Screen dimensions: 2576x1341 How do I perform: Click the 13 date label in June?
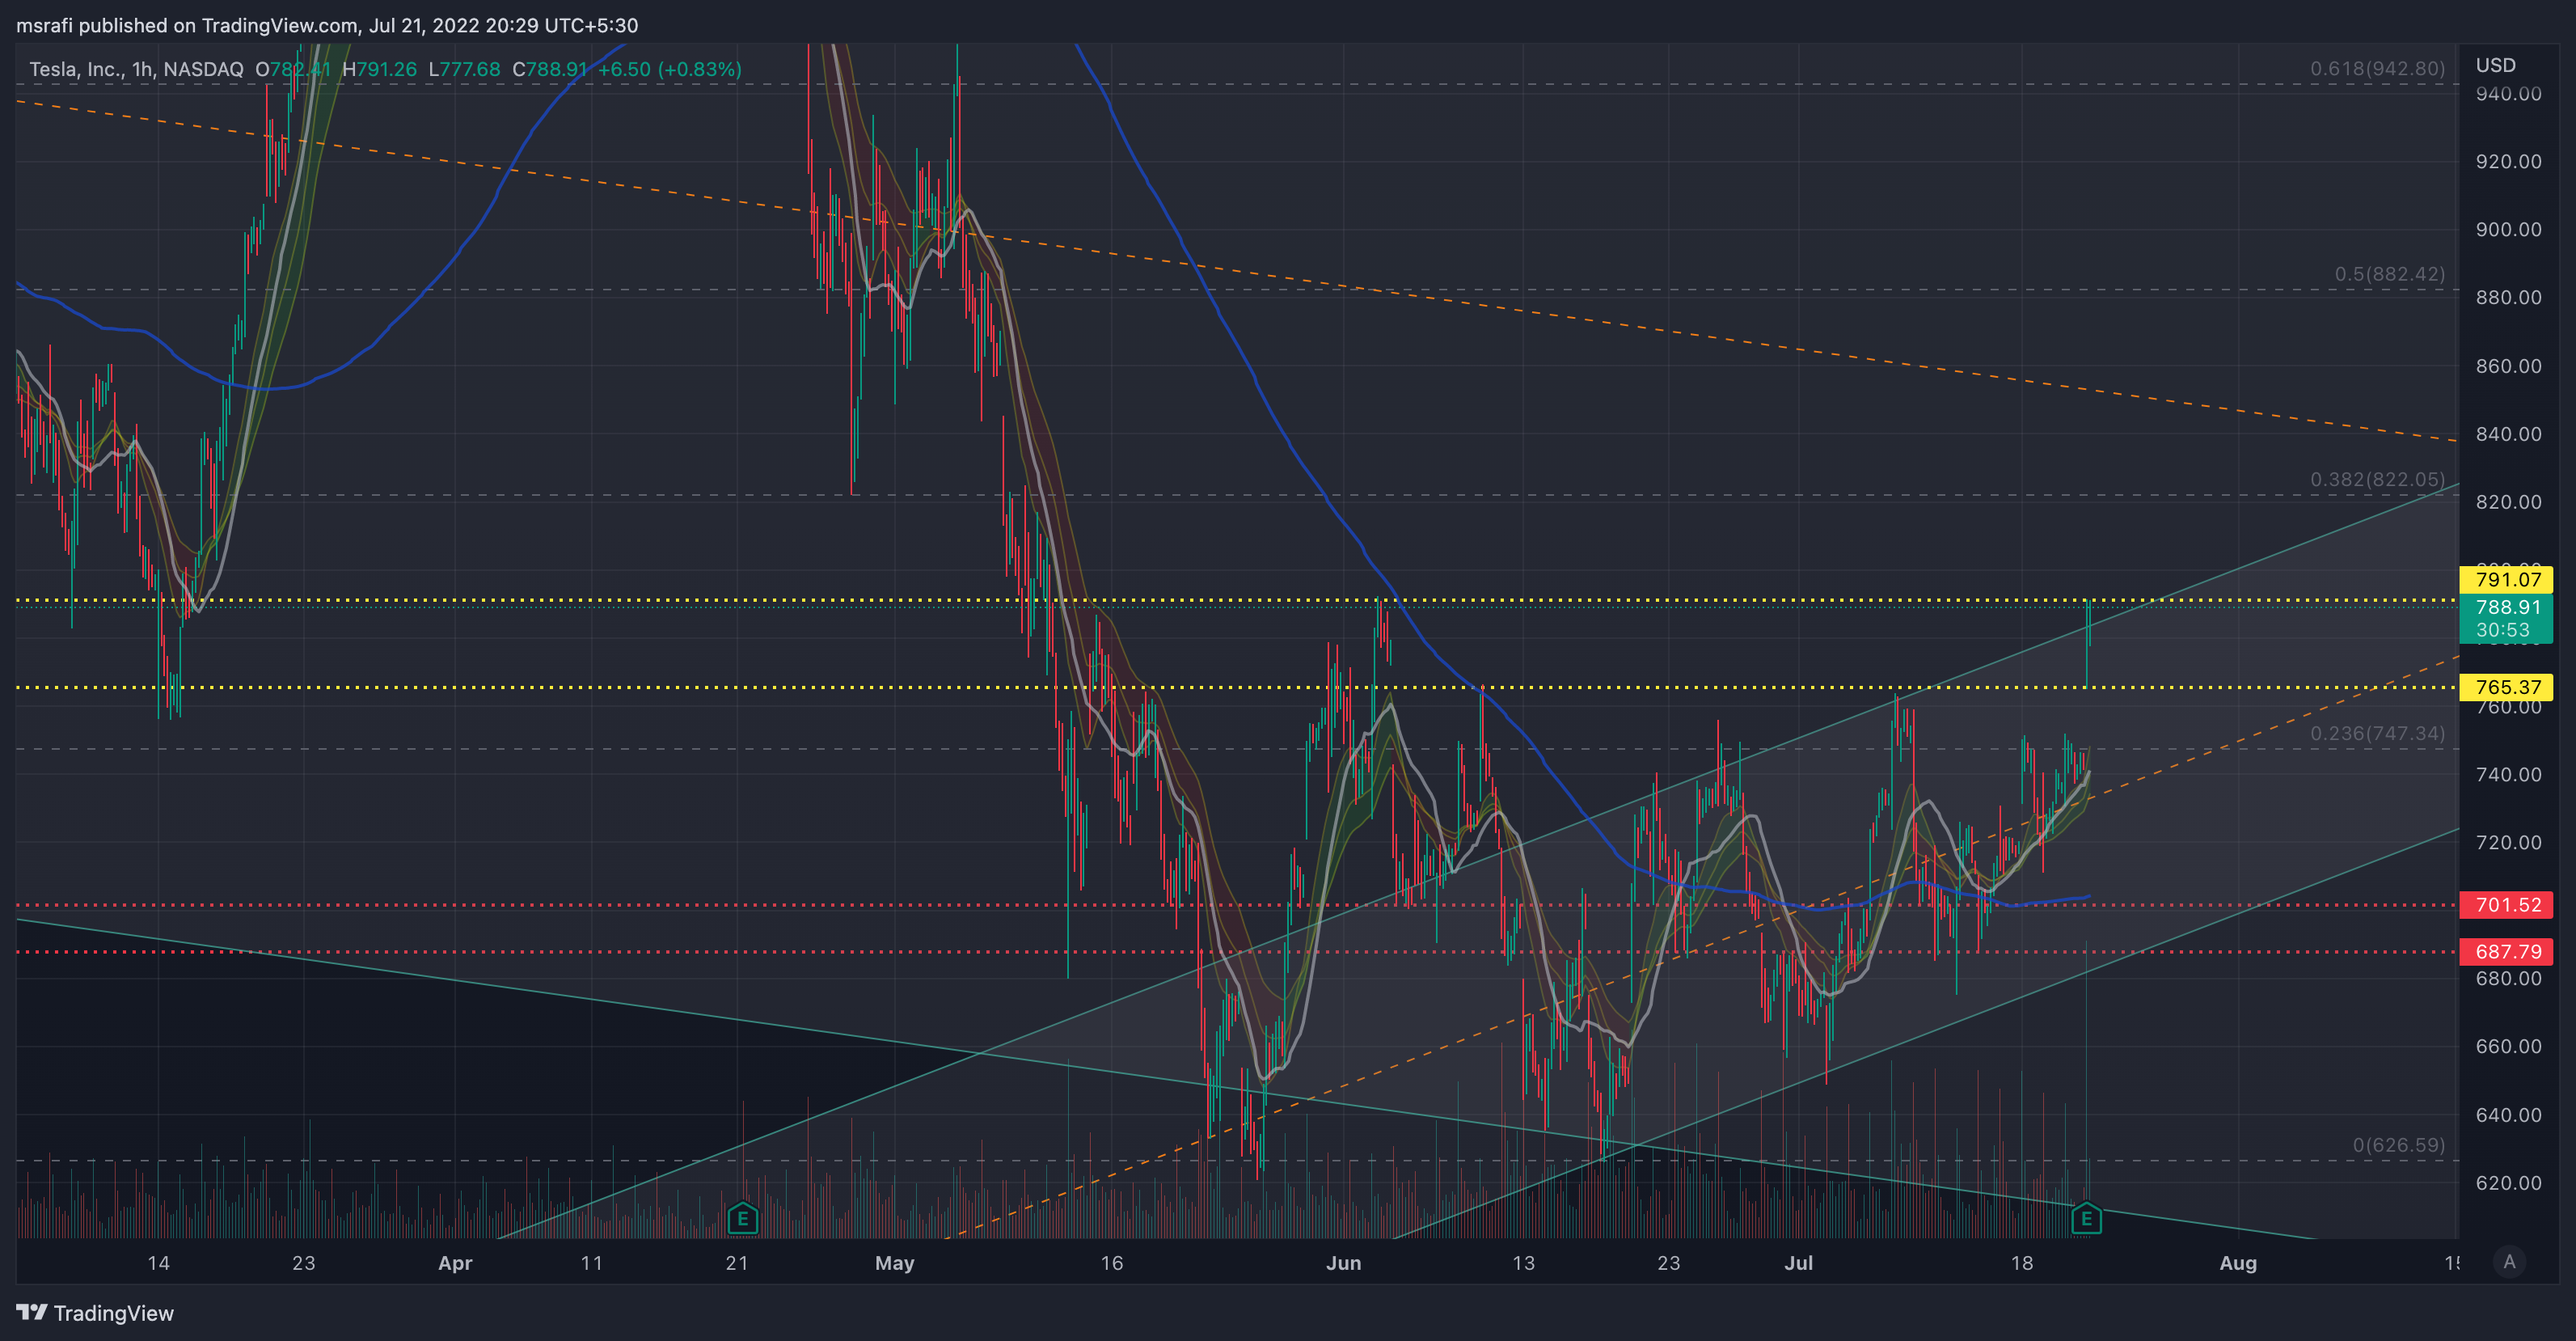[1523, 1263]
